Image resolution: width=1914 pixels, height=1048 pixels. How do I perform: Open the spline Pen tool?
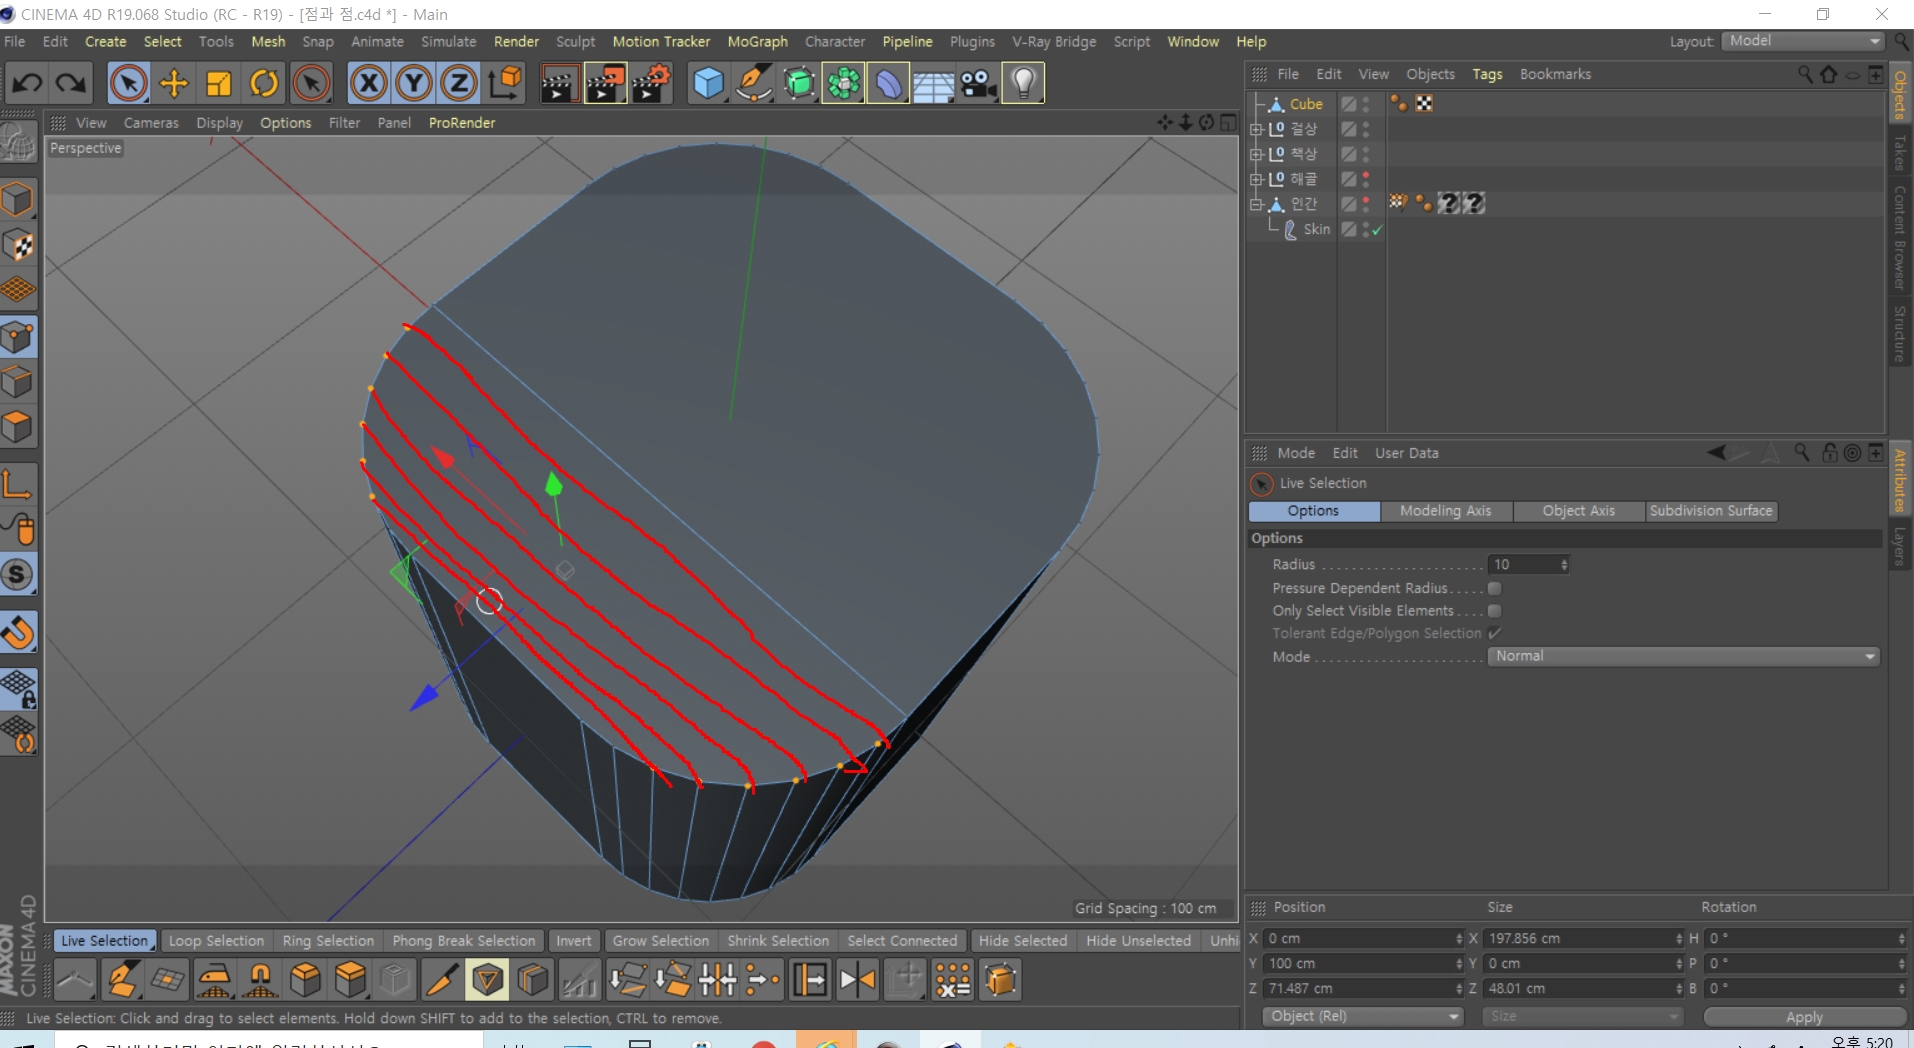click(x=754, y=83)
